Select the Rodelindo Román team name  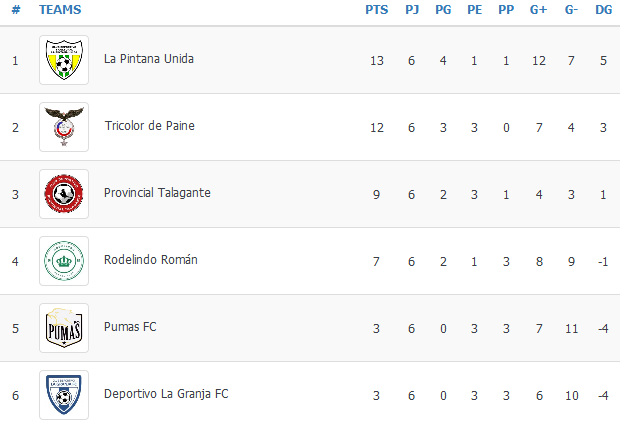click(151, 260)
